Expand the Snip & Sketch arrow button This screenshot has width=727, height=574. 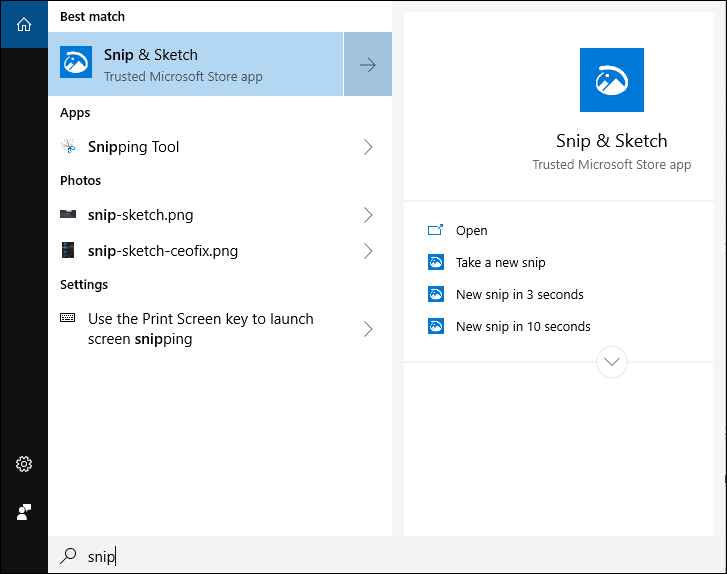[x=367, y=64]
